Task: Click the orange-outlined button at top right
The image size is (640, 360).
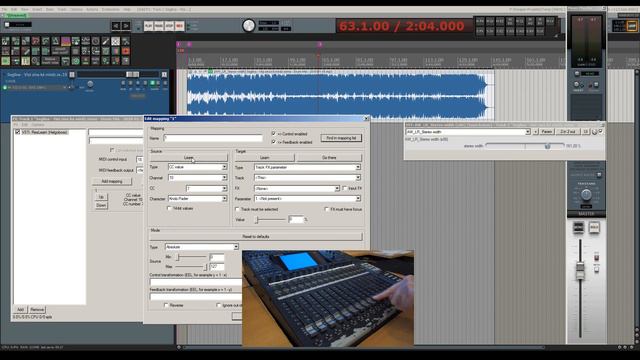Action: tap(631, 26)
